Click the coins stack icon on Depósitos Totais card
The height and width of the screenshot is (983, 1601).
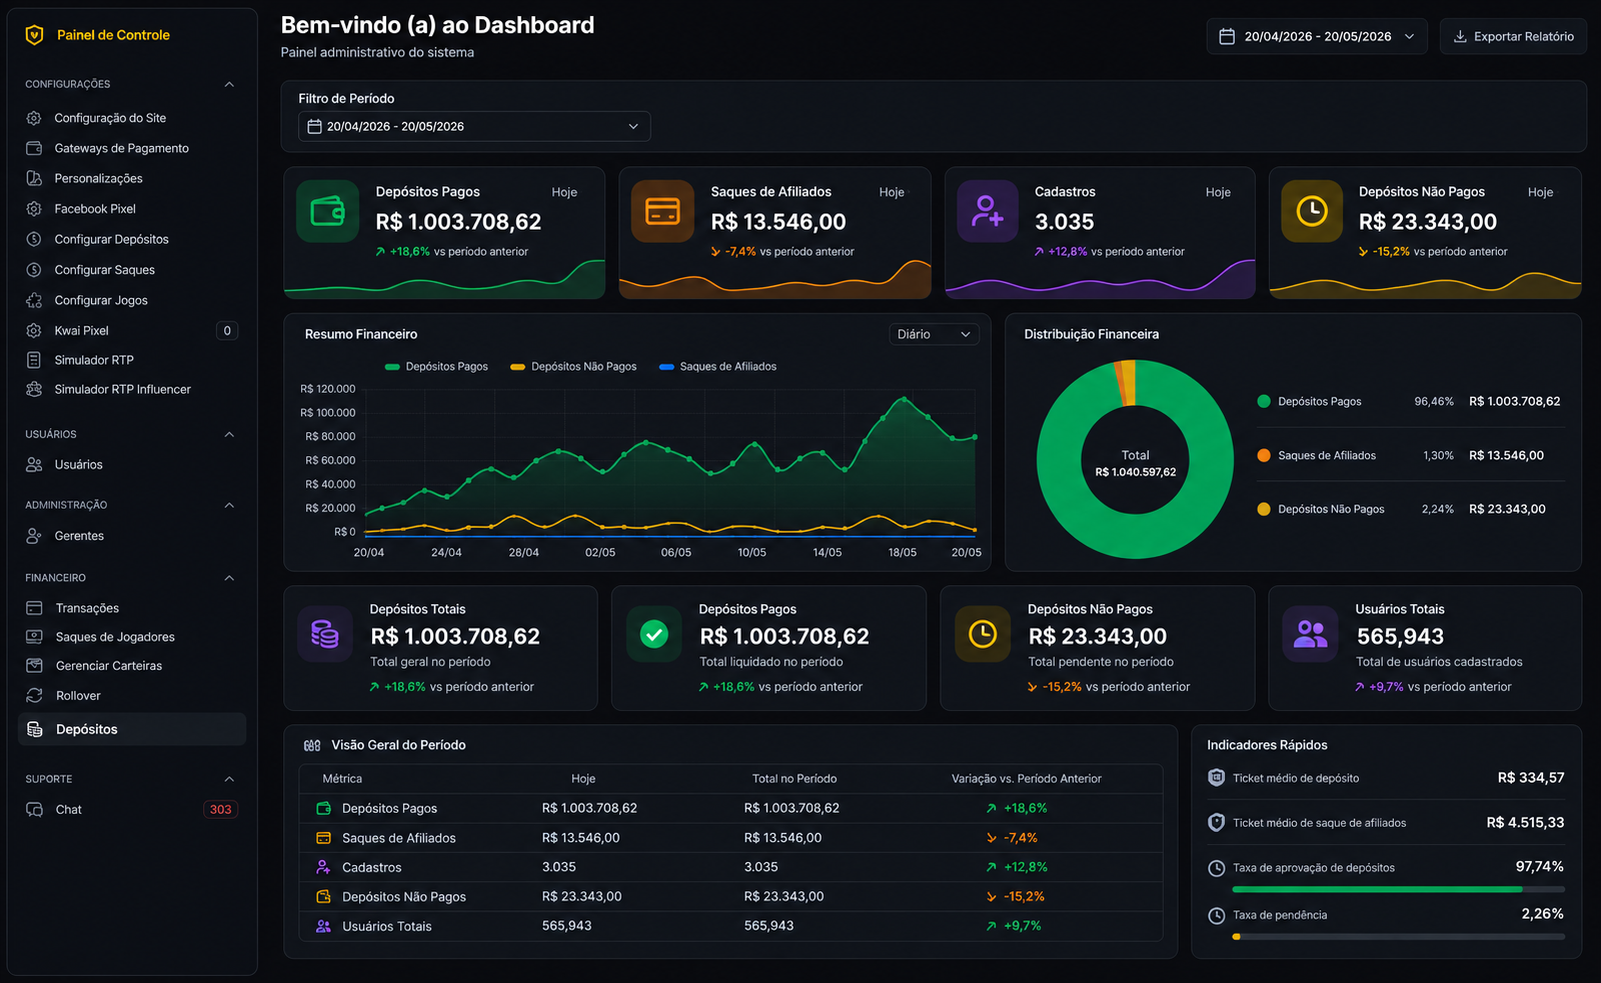point(325,634)
